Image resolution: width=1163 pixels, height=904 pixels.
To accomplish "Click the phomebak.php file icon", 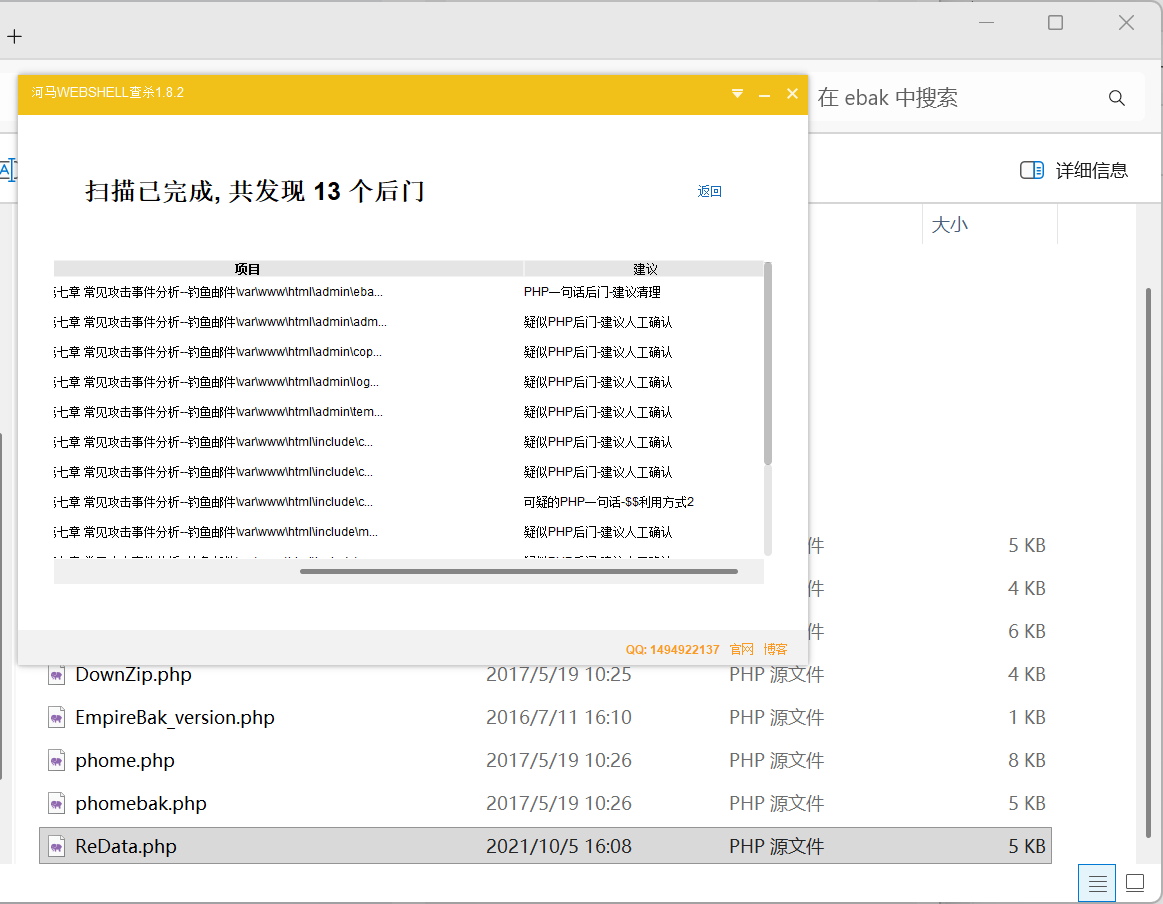I will pyautogui.click(x=57, y=804).
